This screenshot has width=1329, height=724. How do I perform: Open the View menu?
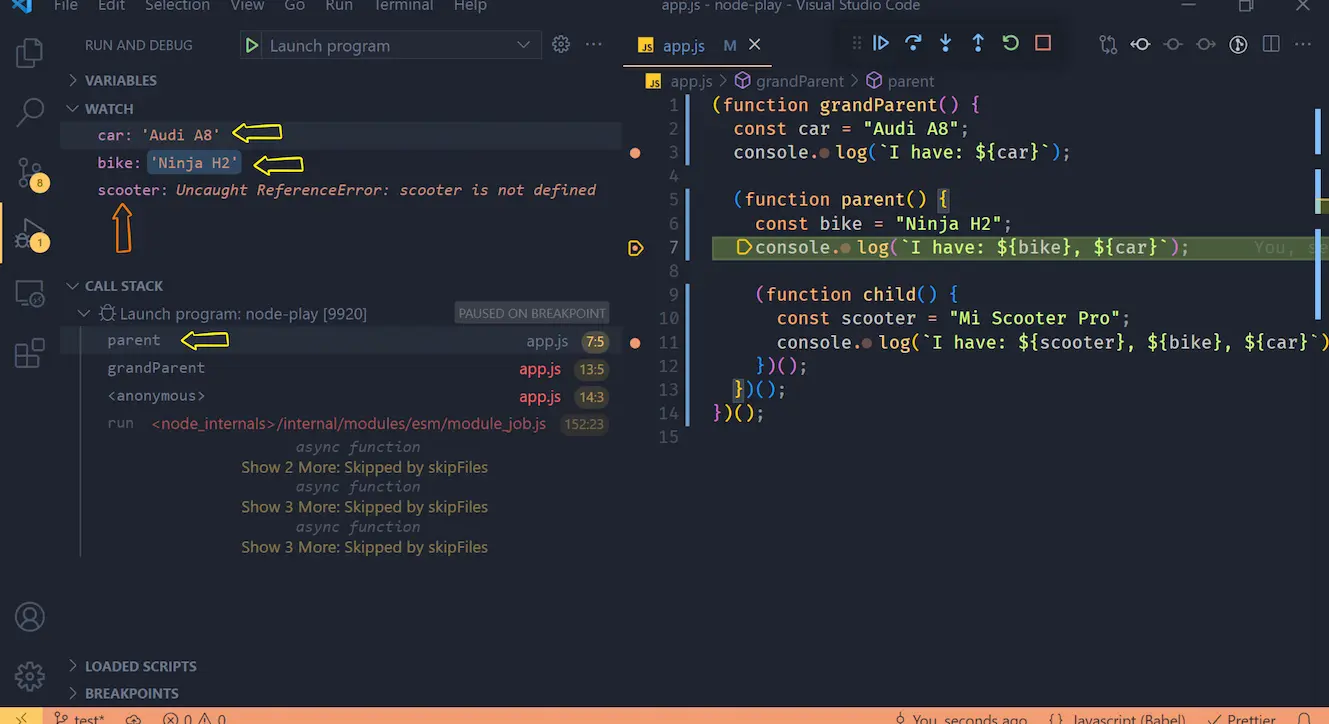pos(247,6)
